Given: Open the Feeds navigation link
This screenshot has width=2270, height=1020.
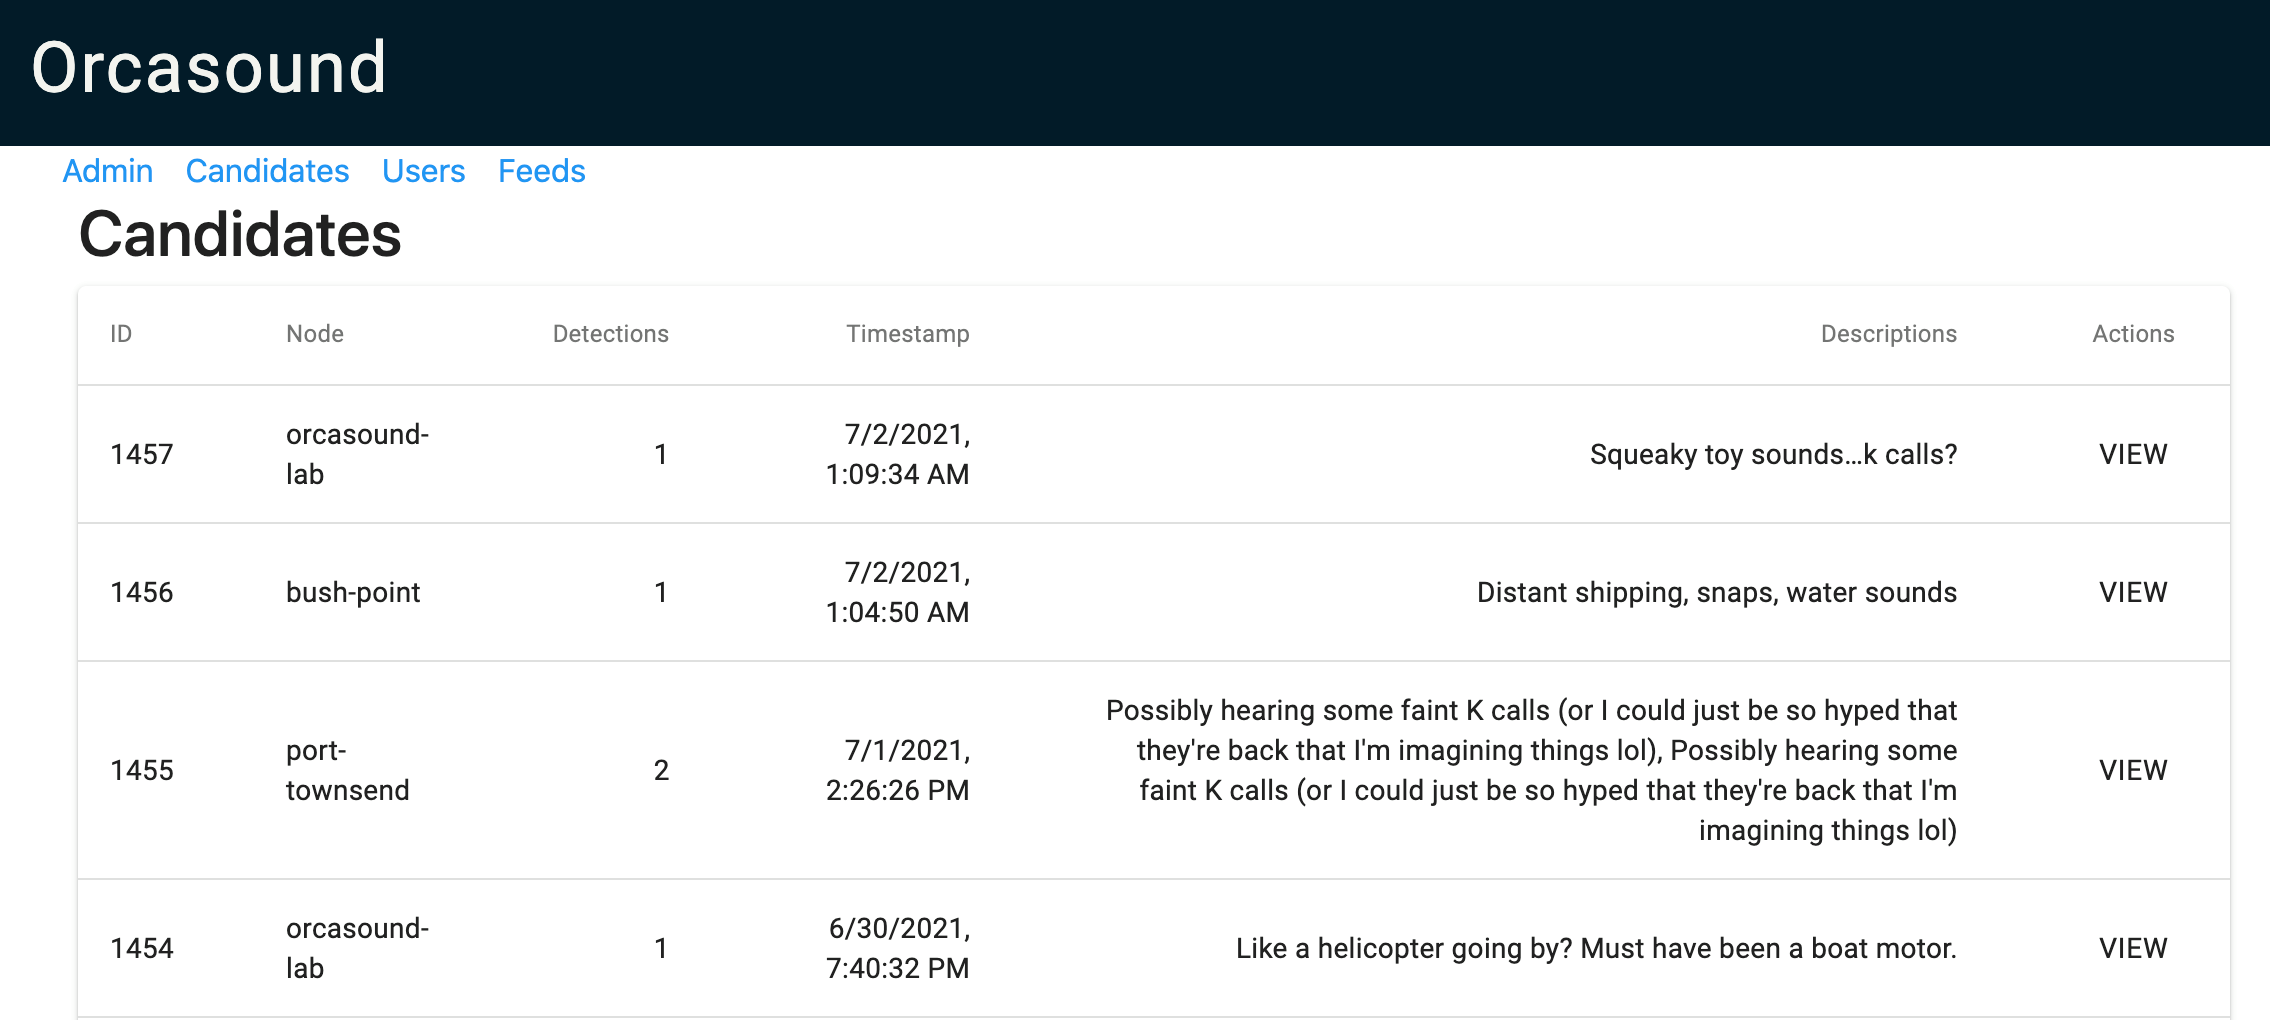Looking at the screenshot, I should (x=541, y=171).
